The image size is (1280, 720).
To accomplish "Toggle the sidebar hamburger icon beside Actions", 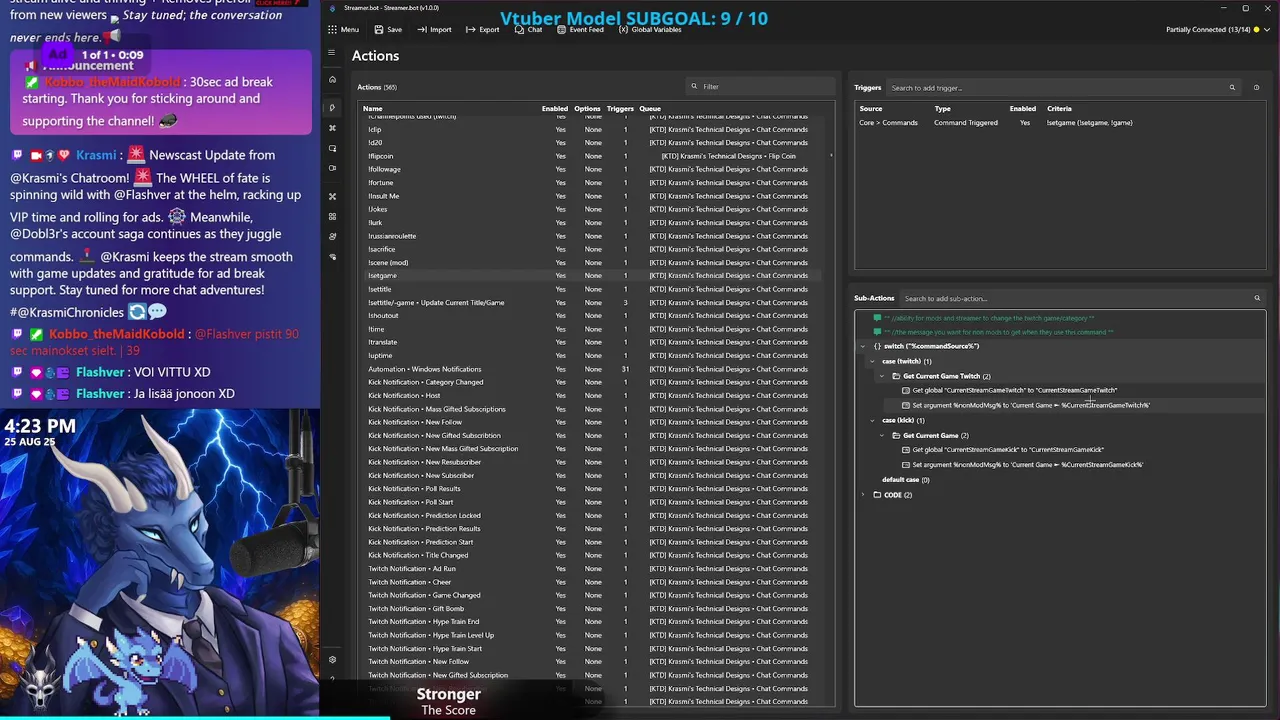I will pos(332,53).
